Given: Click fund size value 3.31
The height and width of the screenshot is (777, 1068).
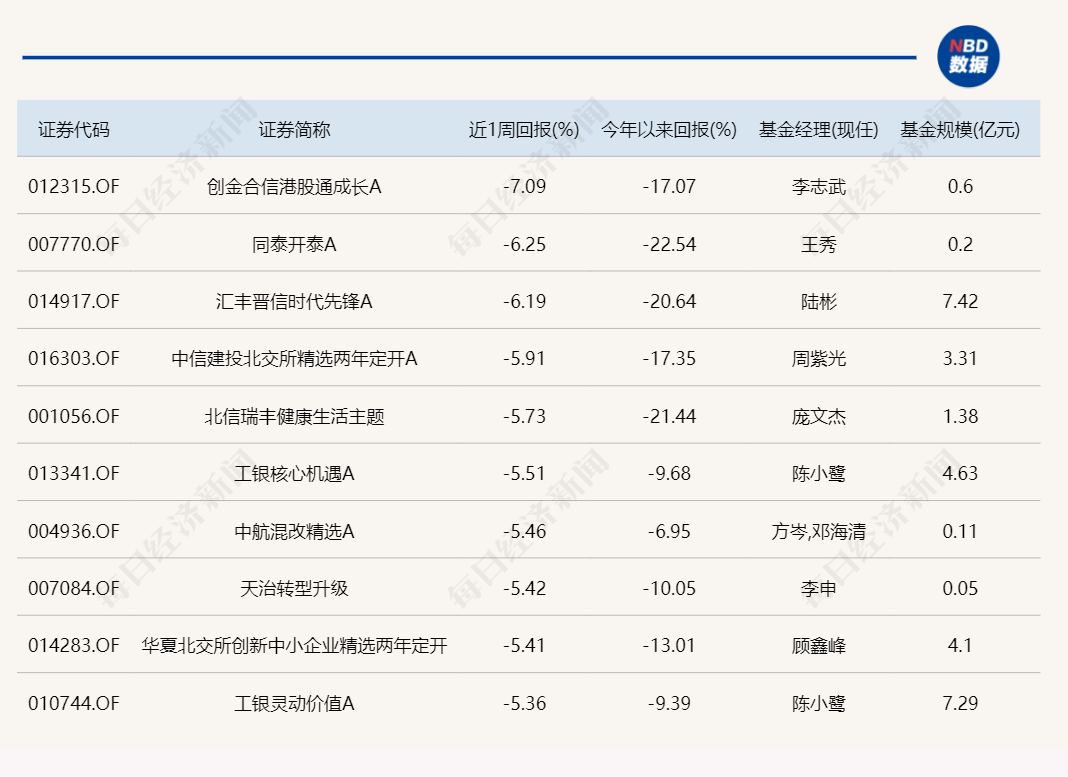Looking at the screenshot, I should 960,359.
